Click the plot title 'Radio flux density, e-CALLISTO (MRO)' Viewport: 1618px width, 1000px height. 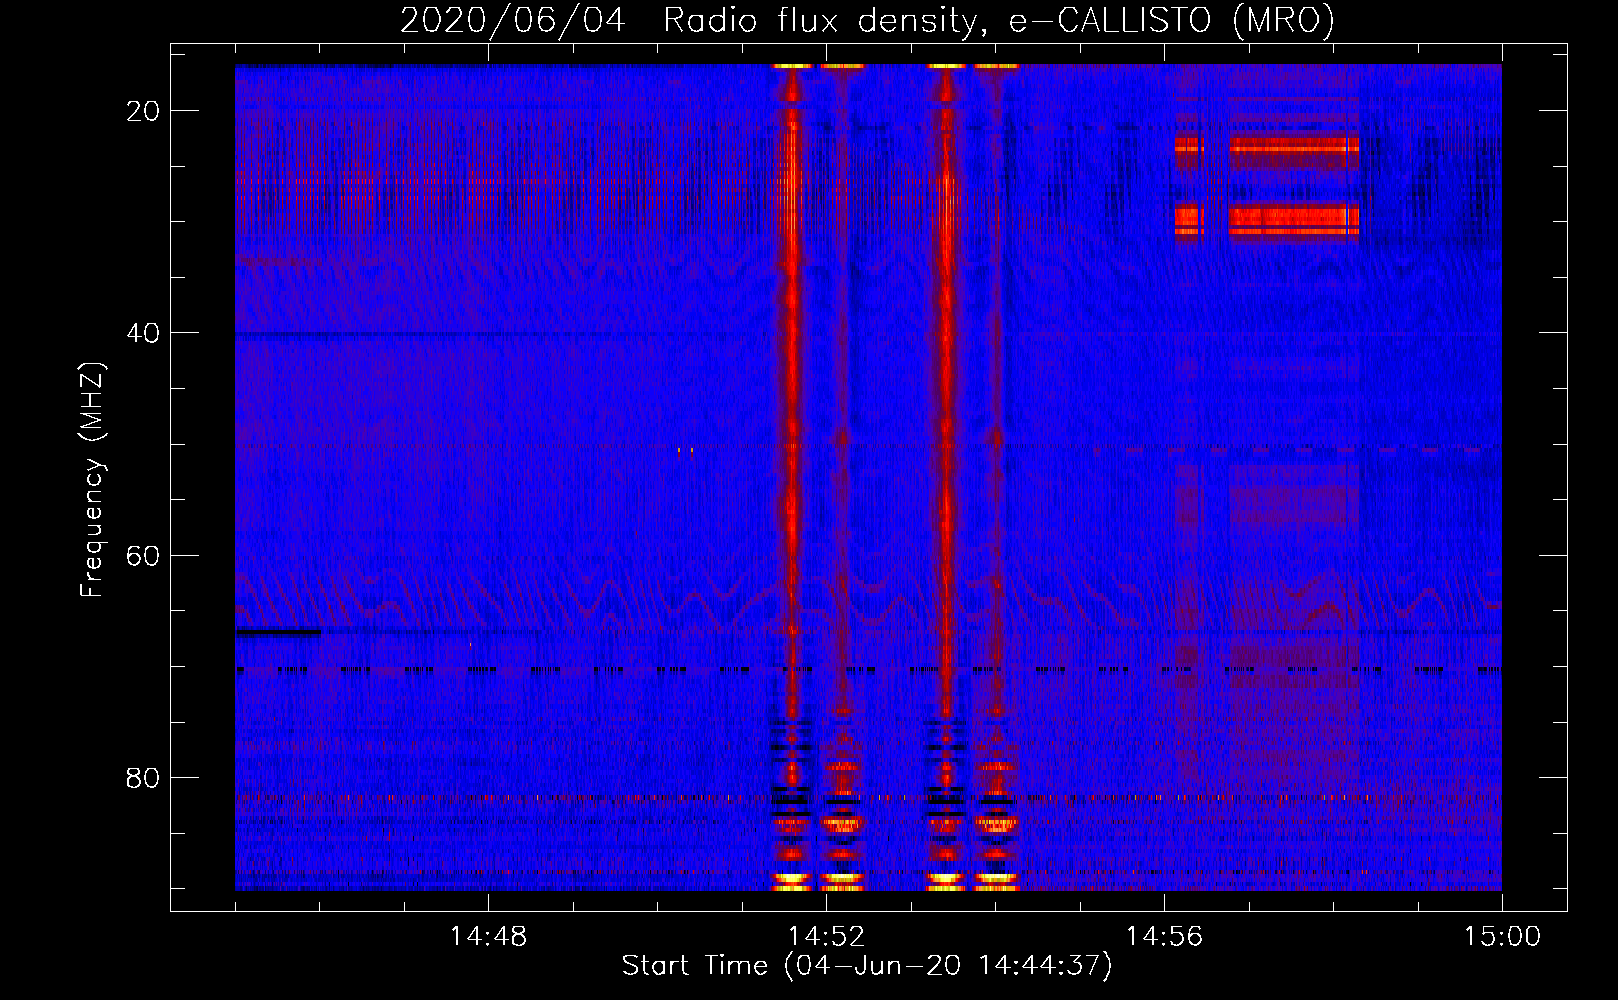(x=998, y=21)
